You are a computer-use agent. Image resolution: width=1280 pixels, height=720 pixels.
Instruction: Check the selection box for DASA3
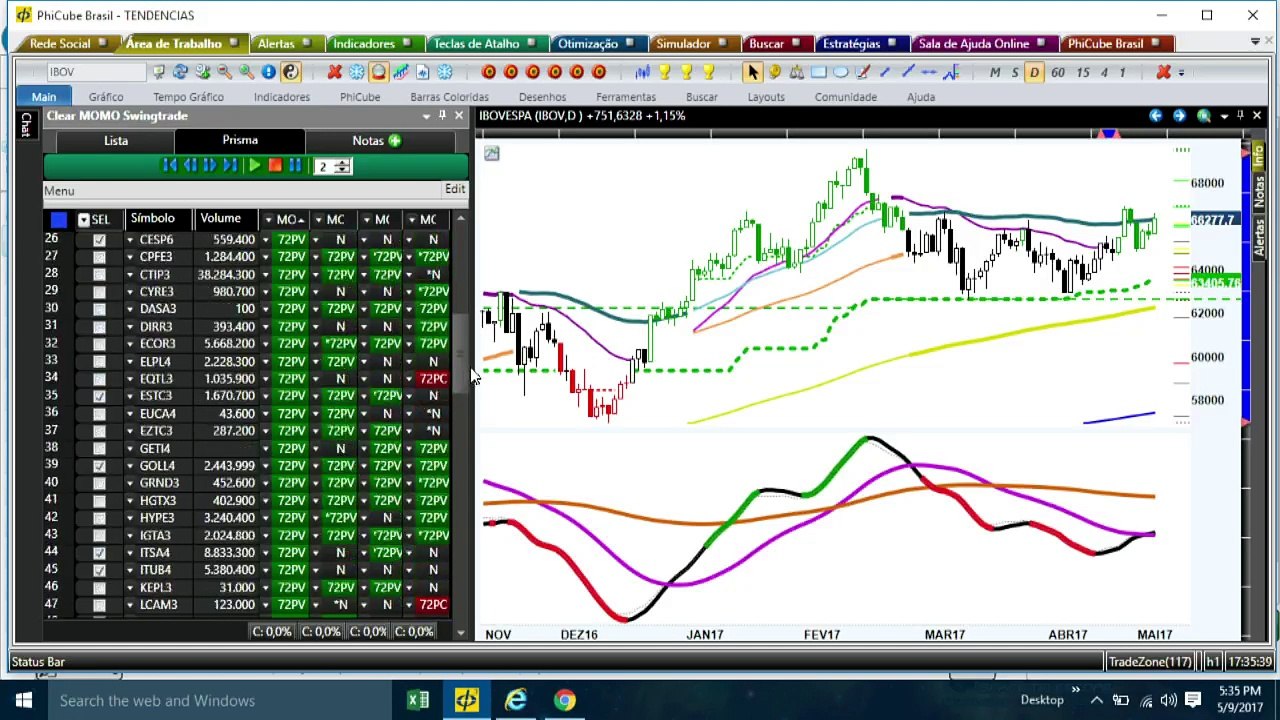coord(99,309)
